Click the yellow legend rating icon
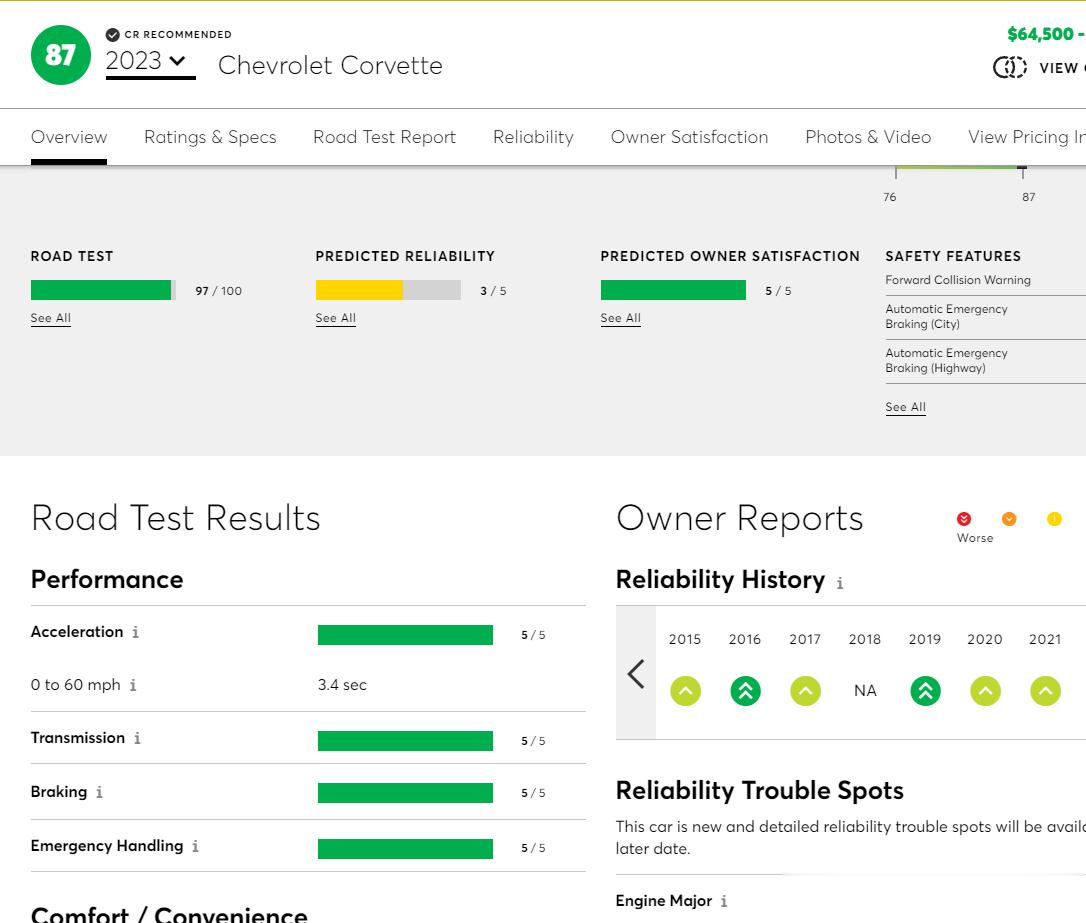The image size is (1086, 923). 1054,519
